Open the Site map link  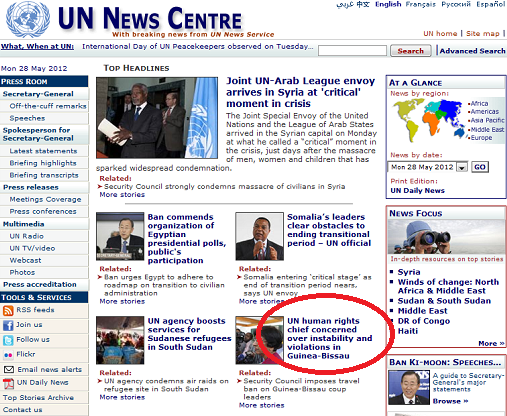click(x=483, y=34)
